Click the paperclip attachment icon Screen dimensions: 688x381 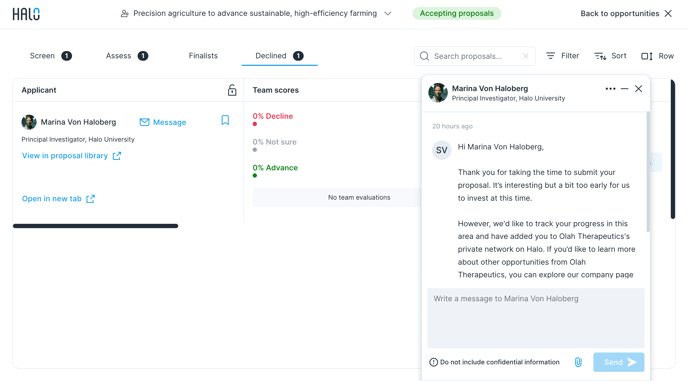pyautogui.click(x=578, y=362)
